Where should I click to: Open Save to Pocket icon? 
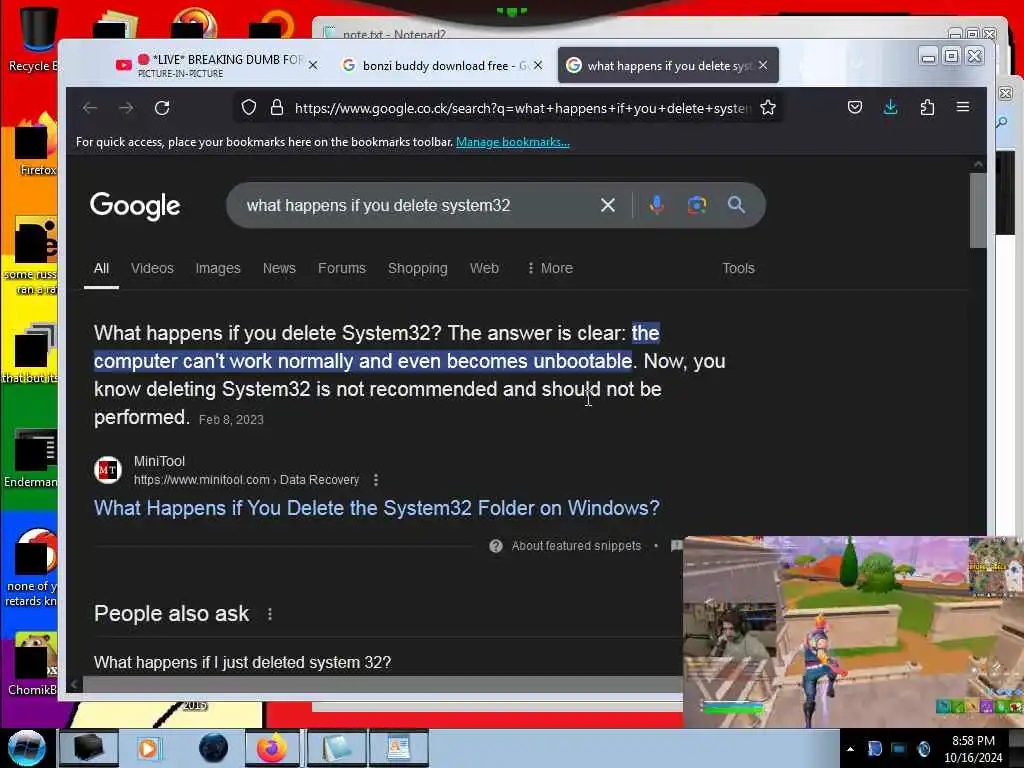pyautogui.click(x=855, y=107)
